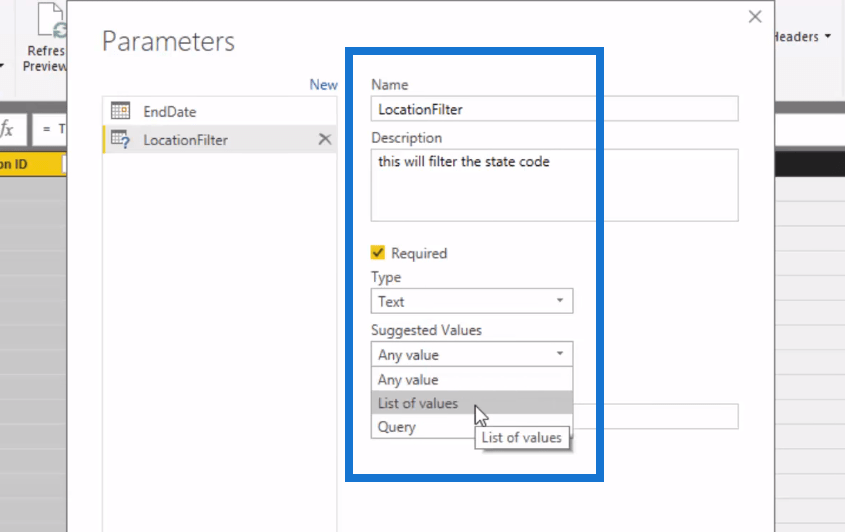Screen dimensions: 845x532
Task: Click the yellow ID column header
Action: [32, 164]
